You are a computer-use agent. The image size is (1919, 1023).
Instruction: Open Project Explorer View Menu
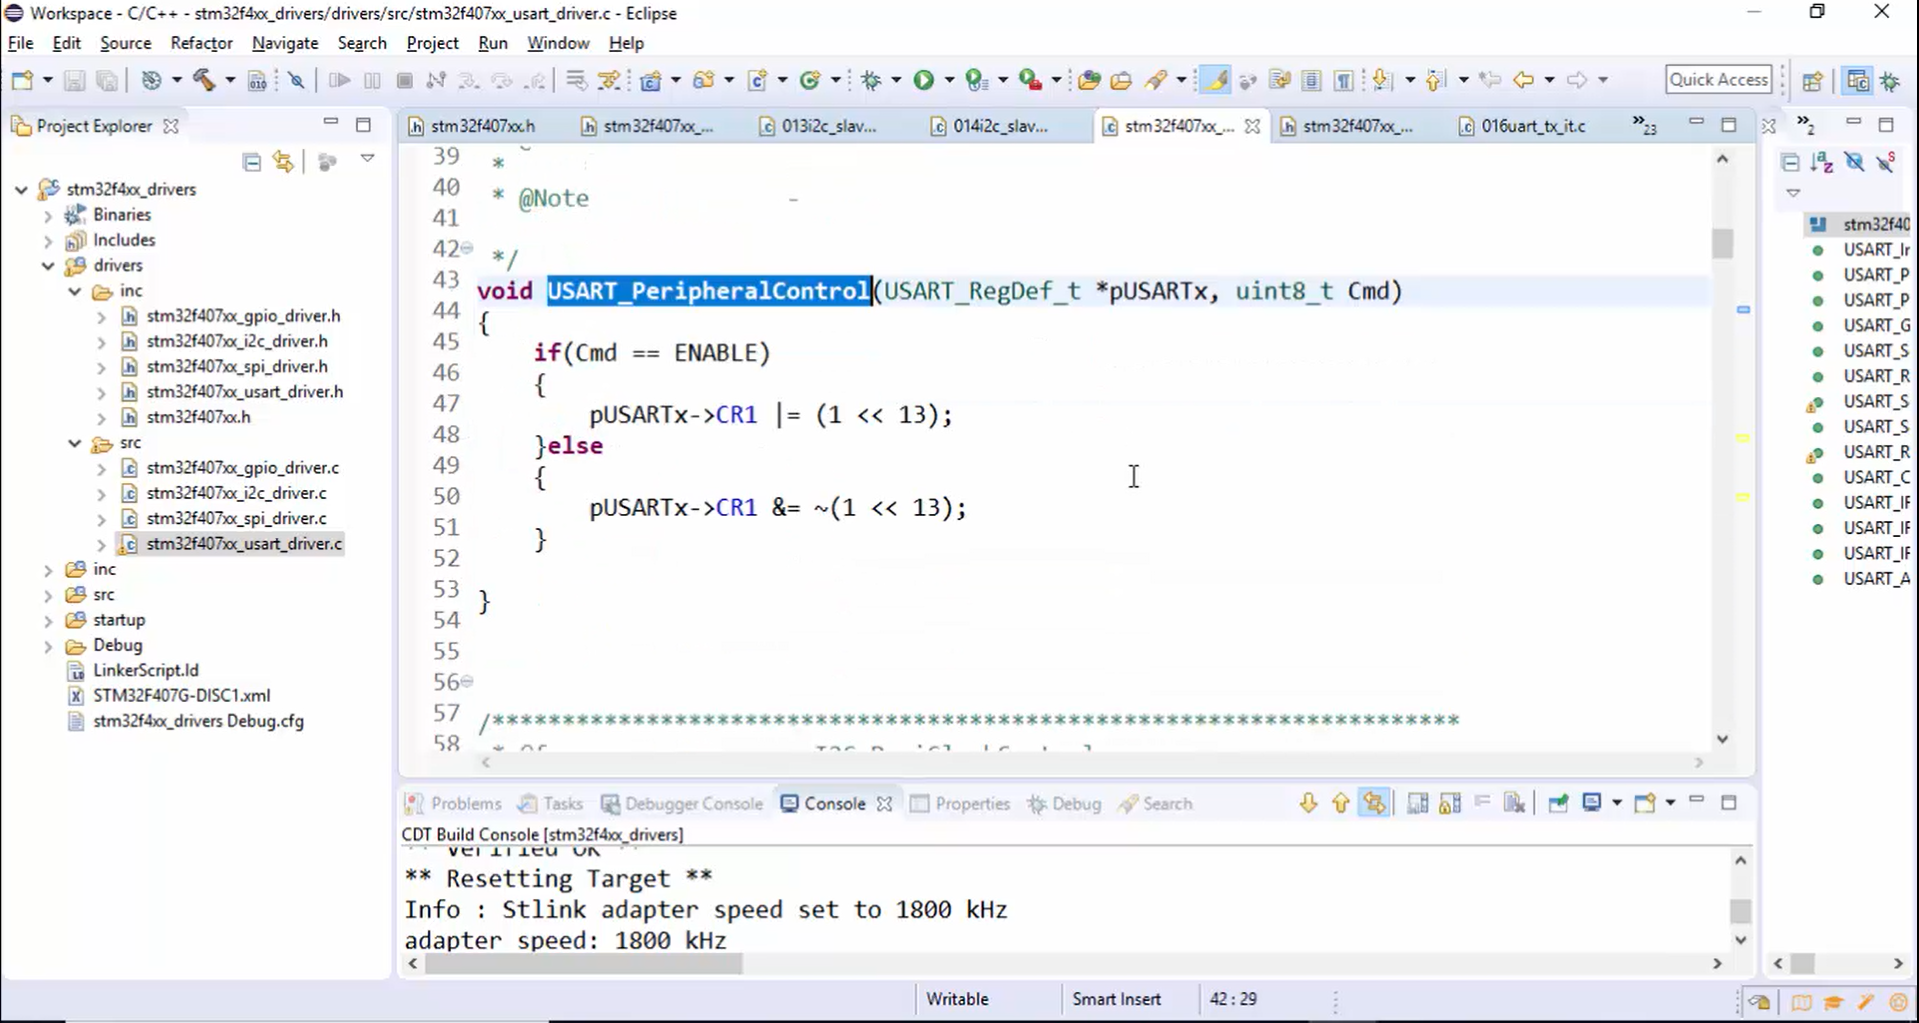pos(367,159)
